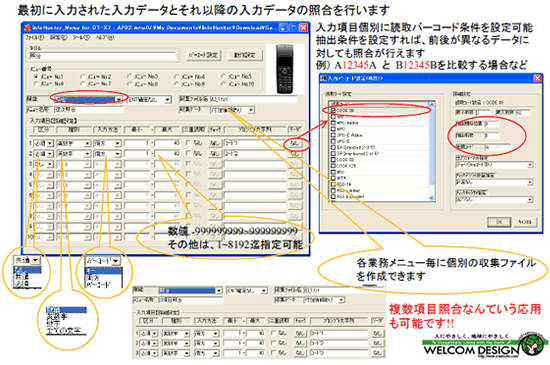Click the 抽出開始位置 field in the dialog
Screen dimensions: 550x365
coord(491,124)
